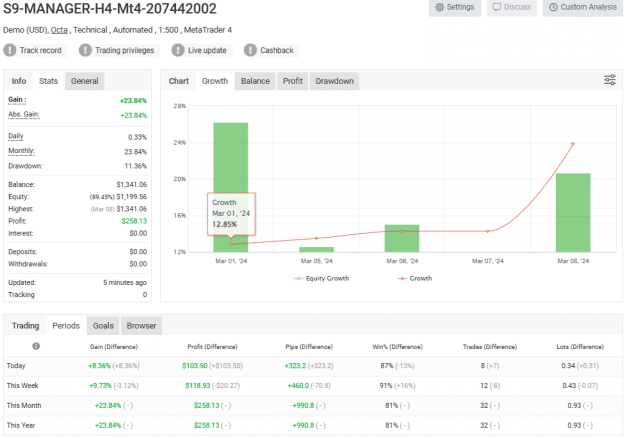The height and width of the screenshot is (438, 625).
Task: Follow the Octa broker link
Action: click(59, 30)
